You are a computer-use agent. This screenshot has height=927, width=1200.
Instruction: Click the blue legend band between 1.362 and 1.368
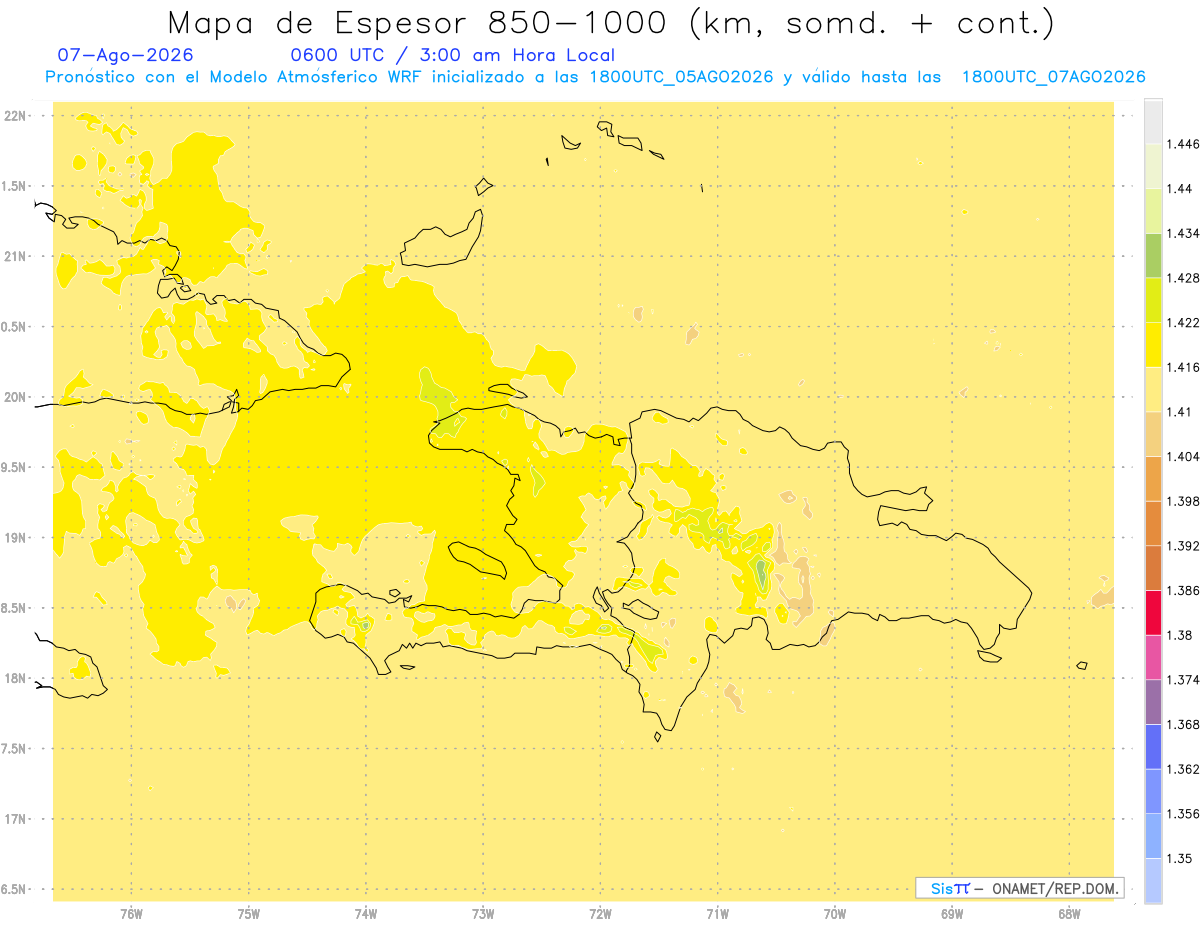pyautogui.click(x=1153, y=746)
